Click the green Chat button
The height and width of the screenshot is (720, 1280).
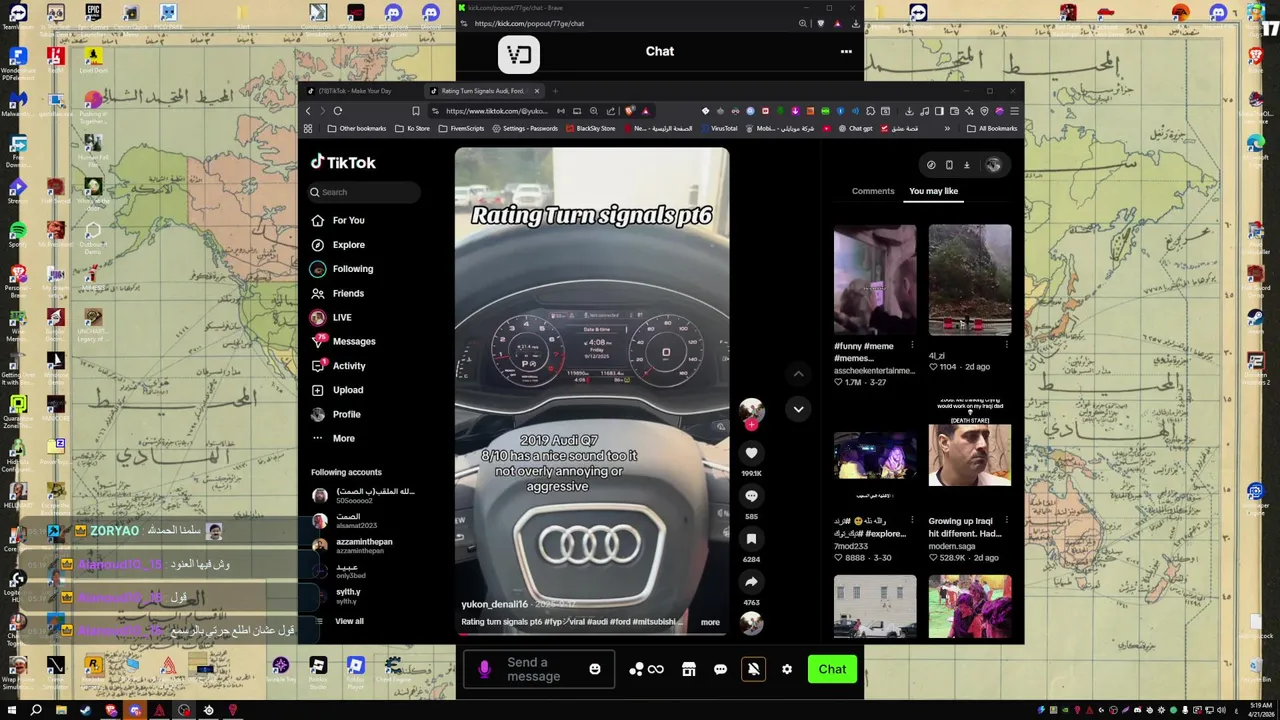click(832, 669)
